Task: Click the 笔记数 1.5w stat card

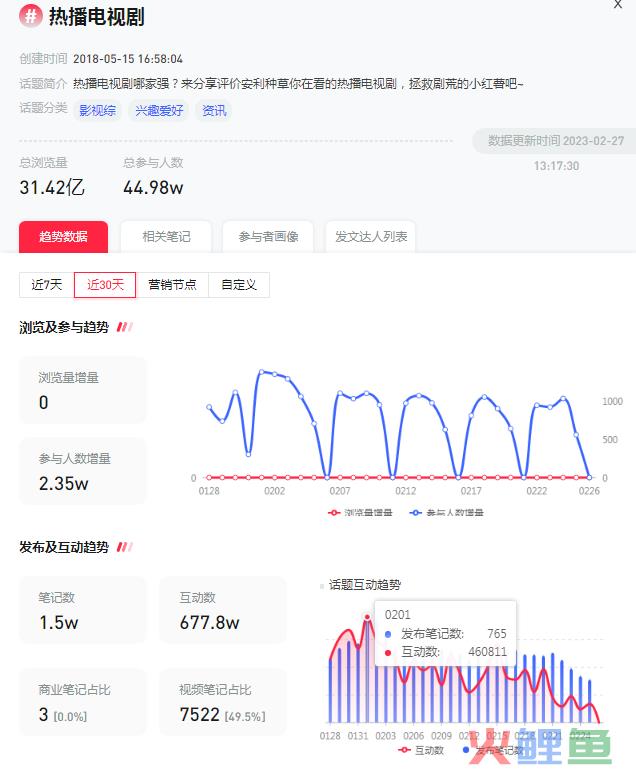Action: coord(83,610)
